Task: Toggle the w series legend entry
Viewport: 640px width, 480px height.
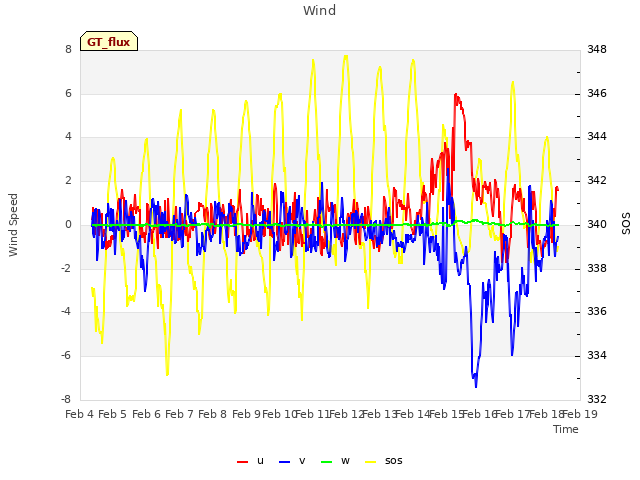Action: [x=336, y=461]
